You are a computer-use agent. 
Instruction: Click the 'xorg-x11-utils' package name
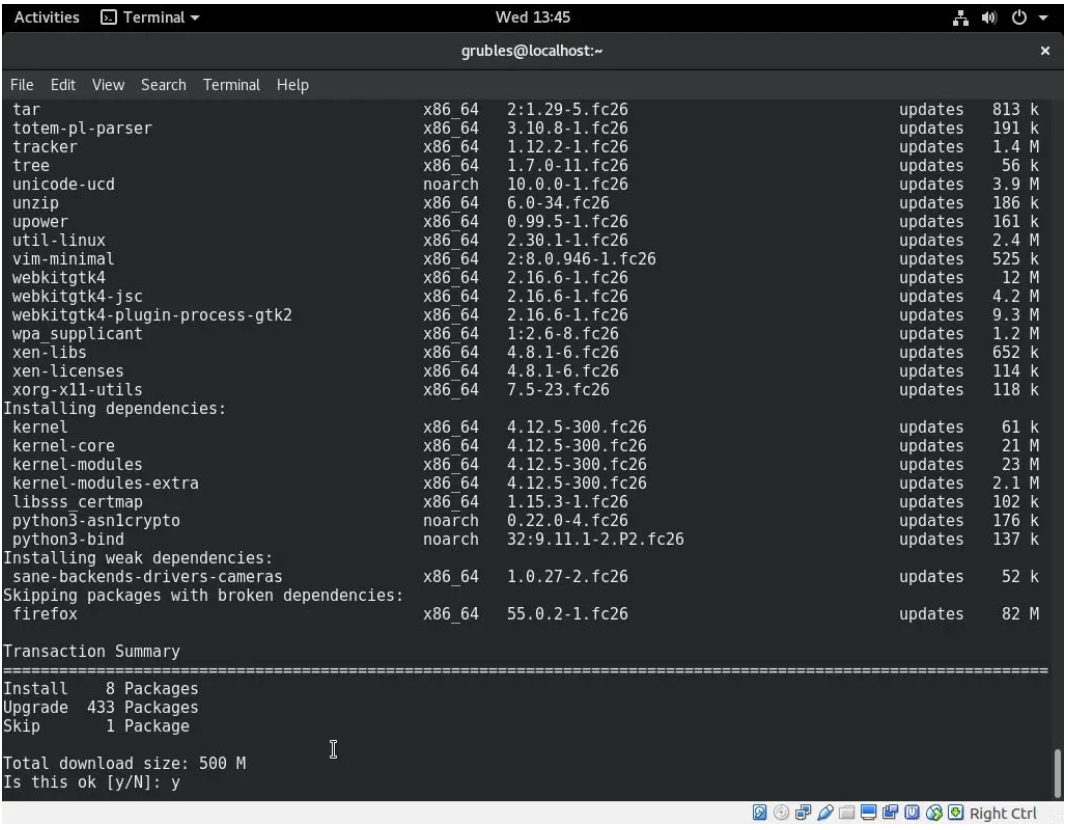[x=78, y=390]
